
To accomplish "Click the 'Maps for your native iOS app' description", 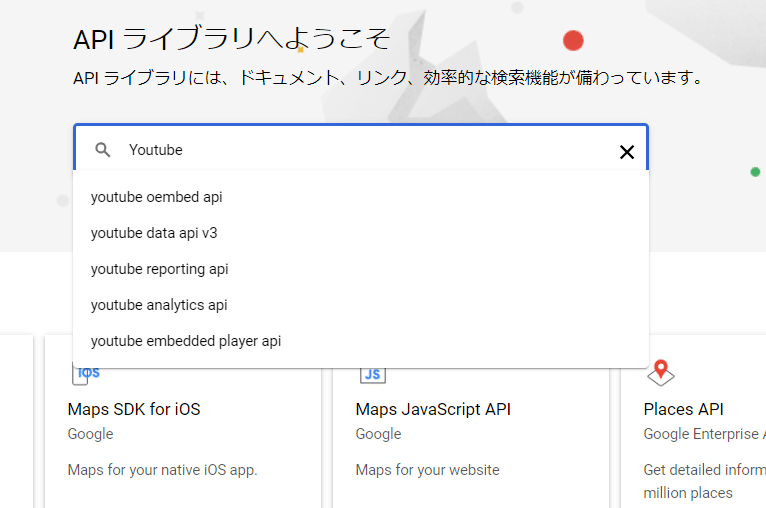I will pyautogui.click(x=162, y=470).
